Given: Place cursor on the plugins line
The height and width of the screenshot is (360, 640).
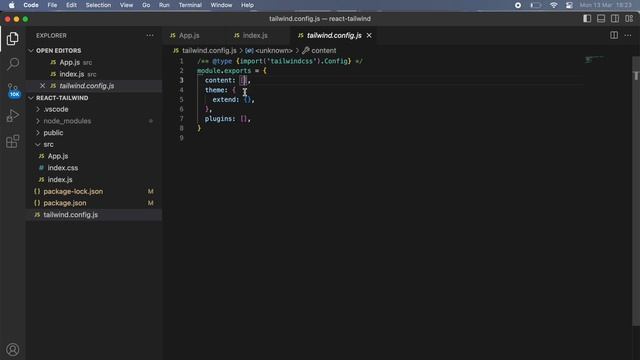Looking at the screenshot, I should pos(227,119).
